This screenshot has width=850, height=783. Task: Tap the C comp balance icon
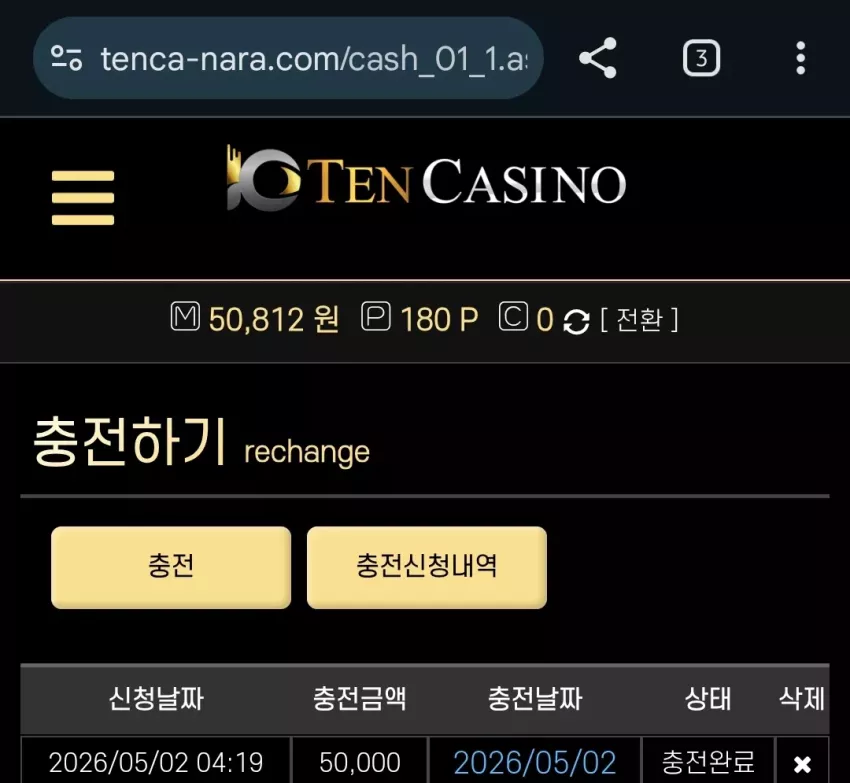(513, 317)
